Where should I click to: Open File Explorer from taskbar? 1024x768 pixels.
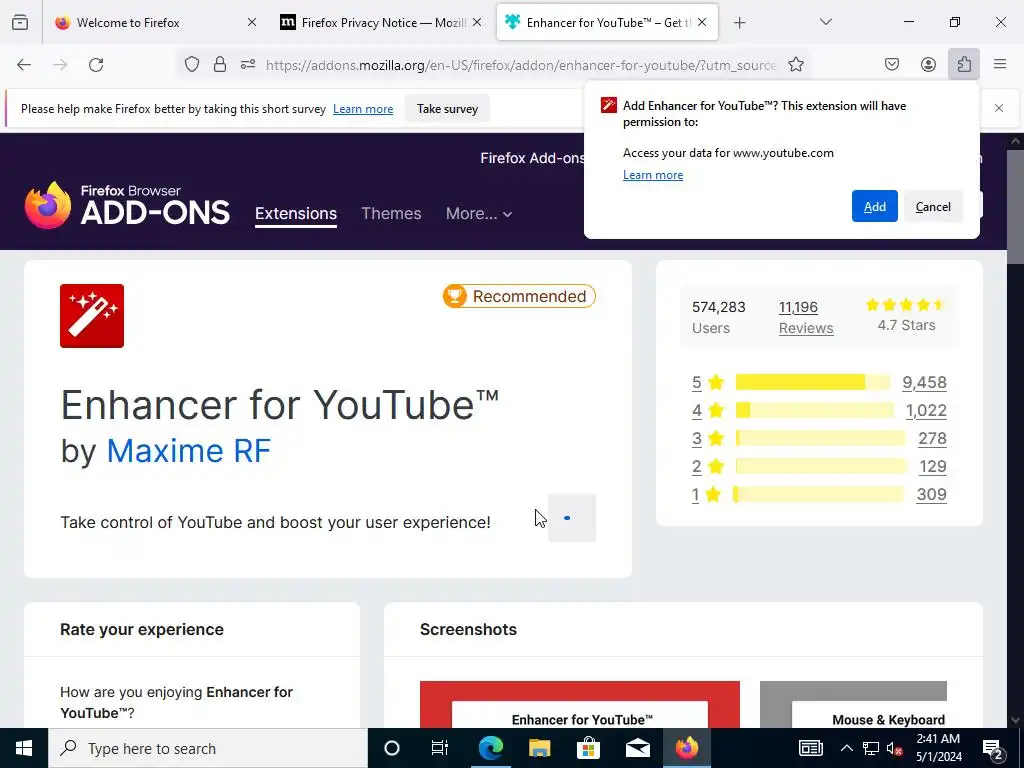coord(539,748)
